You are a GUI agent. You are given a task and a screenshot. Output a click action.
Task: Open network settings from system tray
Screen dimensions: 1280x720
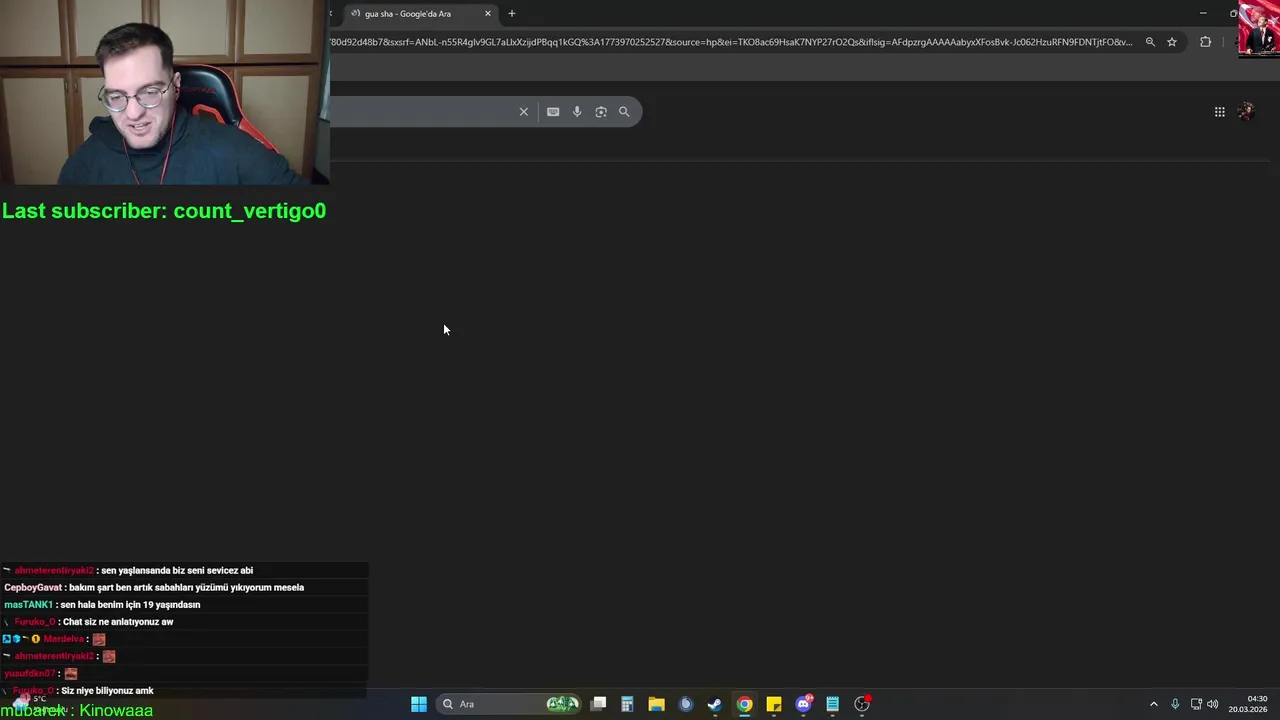[1196, 704]
